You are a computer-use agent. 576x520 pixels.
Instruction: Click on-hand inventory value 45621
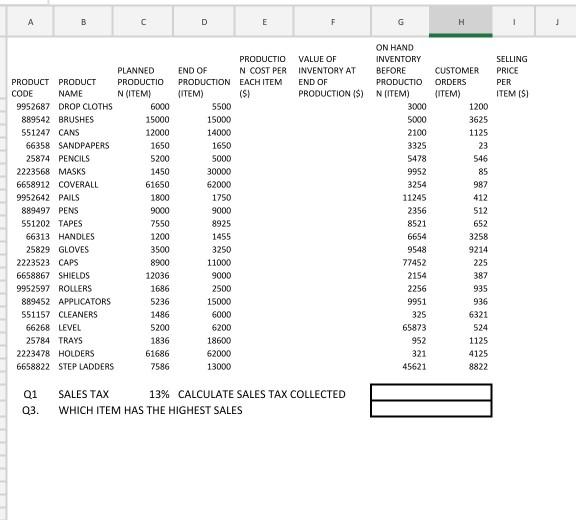(x=414, y=366)
